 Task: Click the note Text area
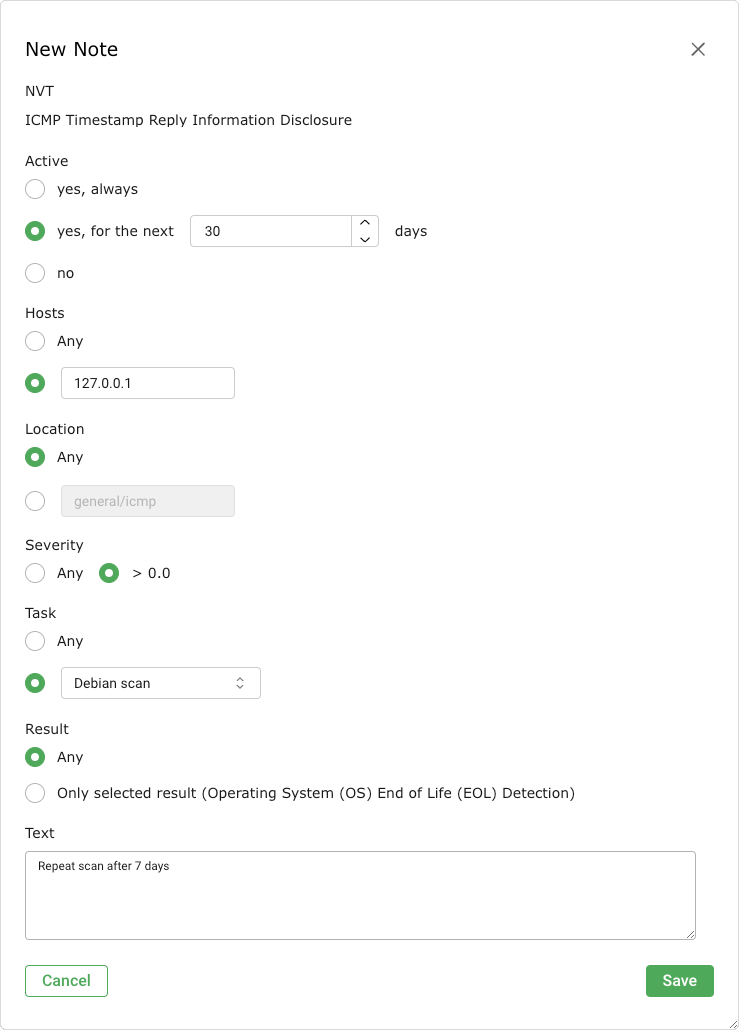click(x=360, y=895)
